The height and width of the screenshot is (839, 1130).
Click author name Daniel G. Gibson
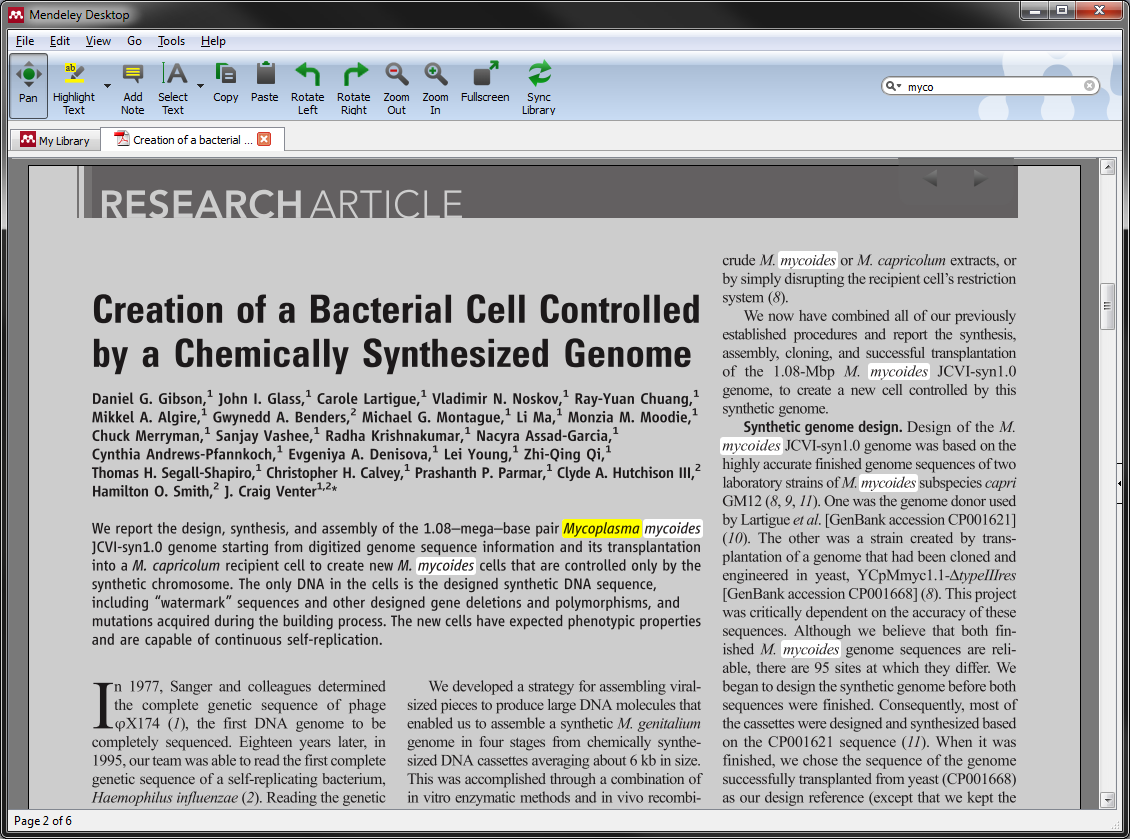[x=148, y=399]
